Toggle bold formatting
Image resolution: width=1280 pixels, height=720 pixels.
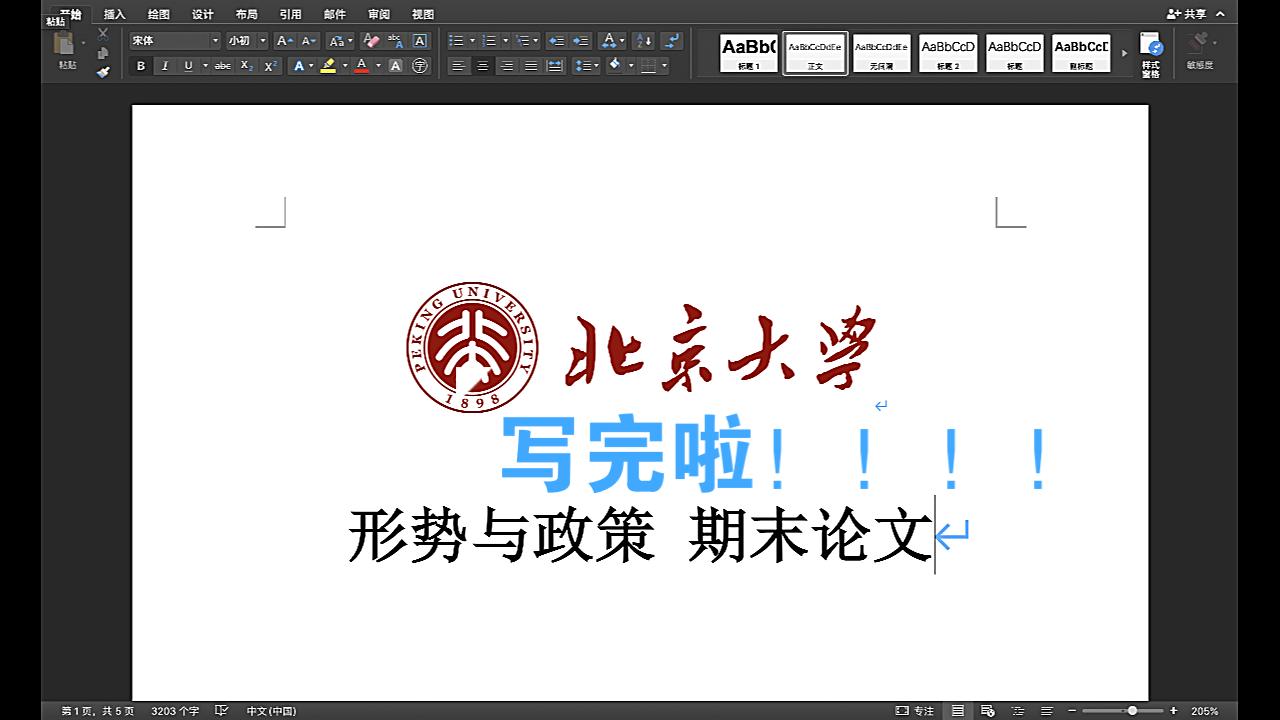[x=141, y=66]
